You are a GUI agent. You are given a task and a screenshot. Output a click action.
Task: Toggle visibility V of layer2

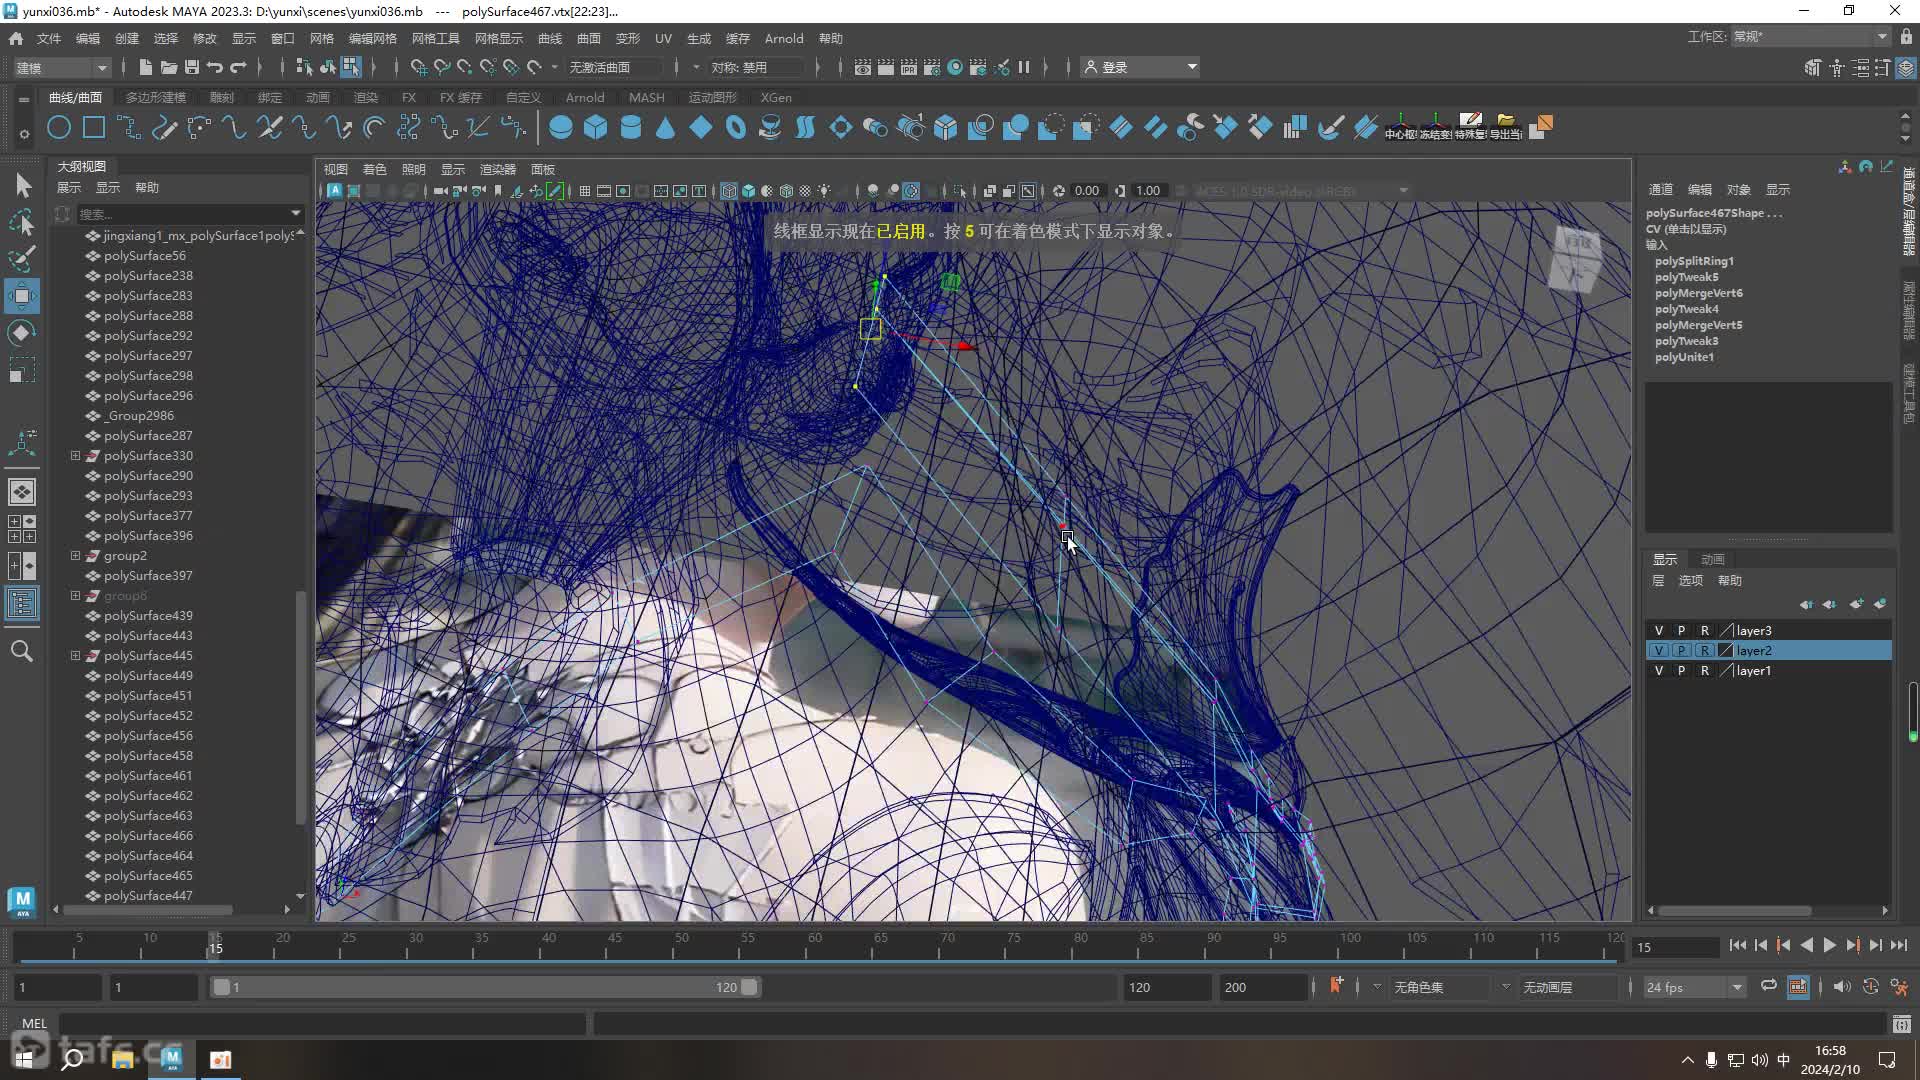[x=1659, y=651]
